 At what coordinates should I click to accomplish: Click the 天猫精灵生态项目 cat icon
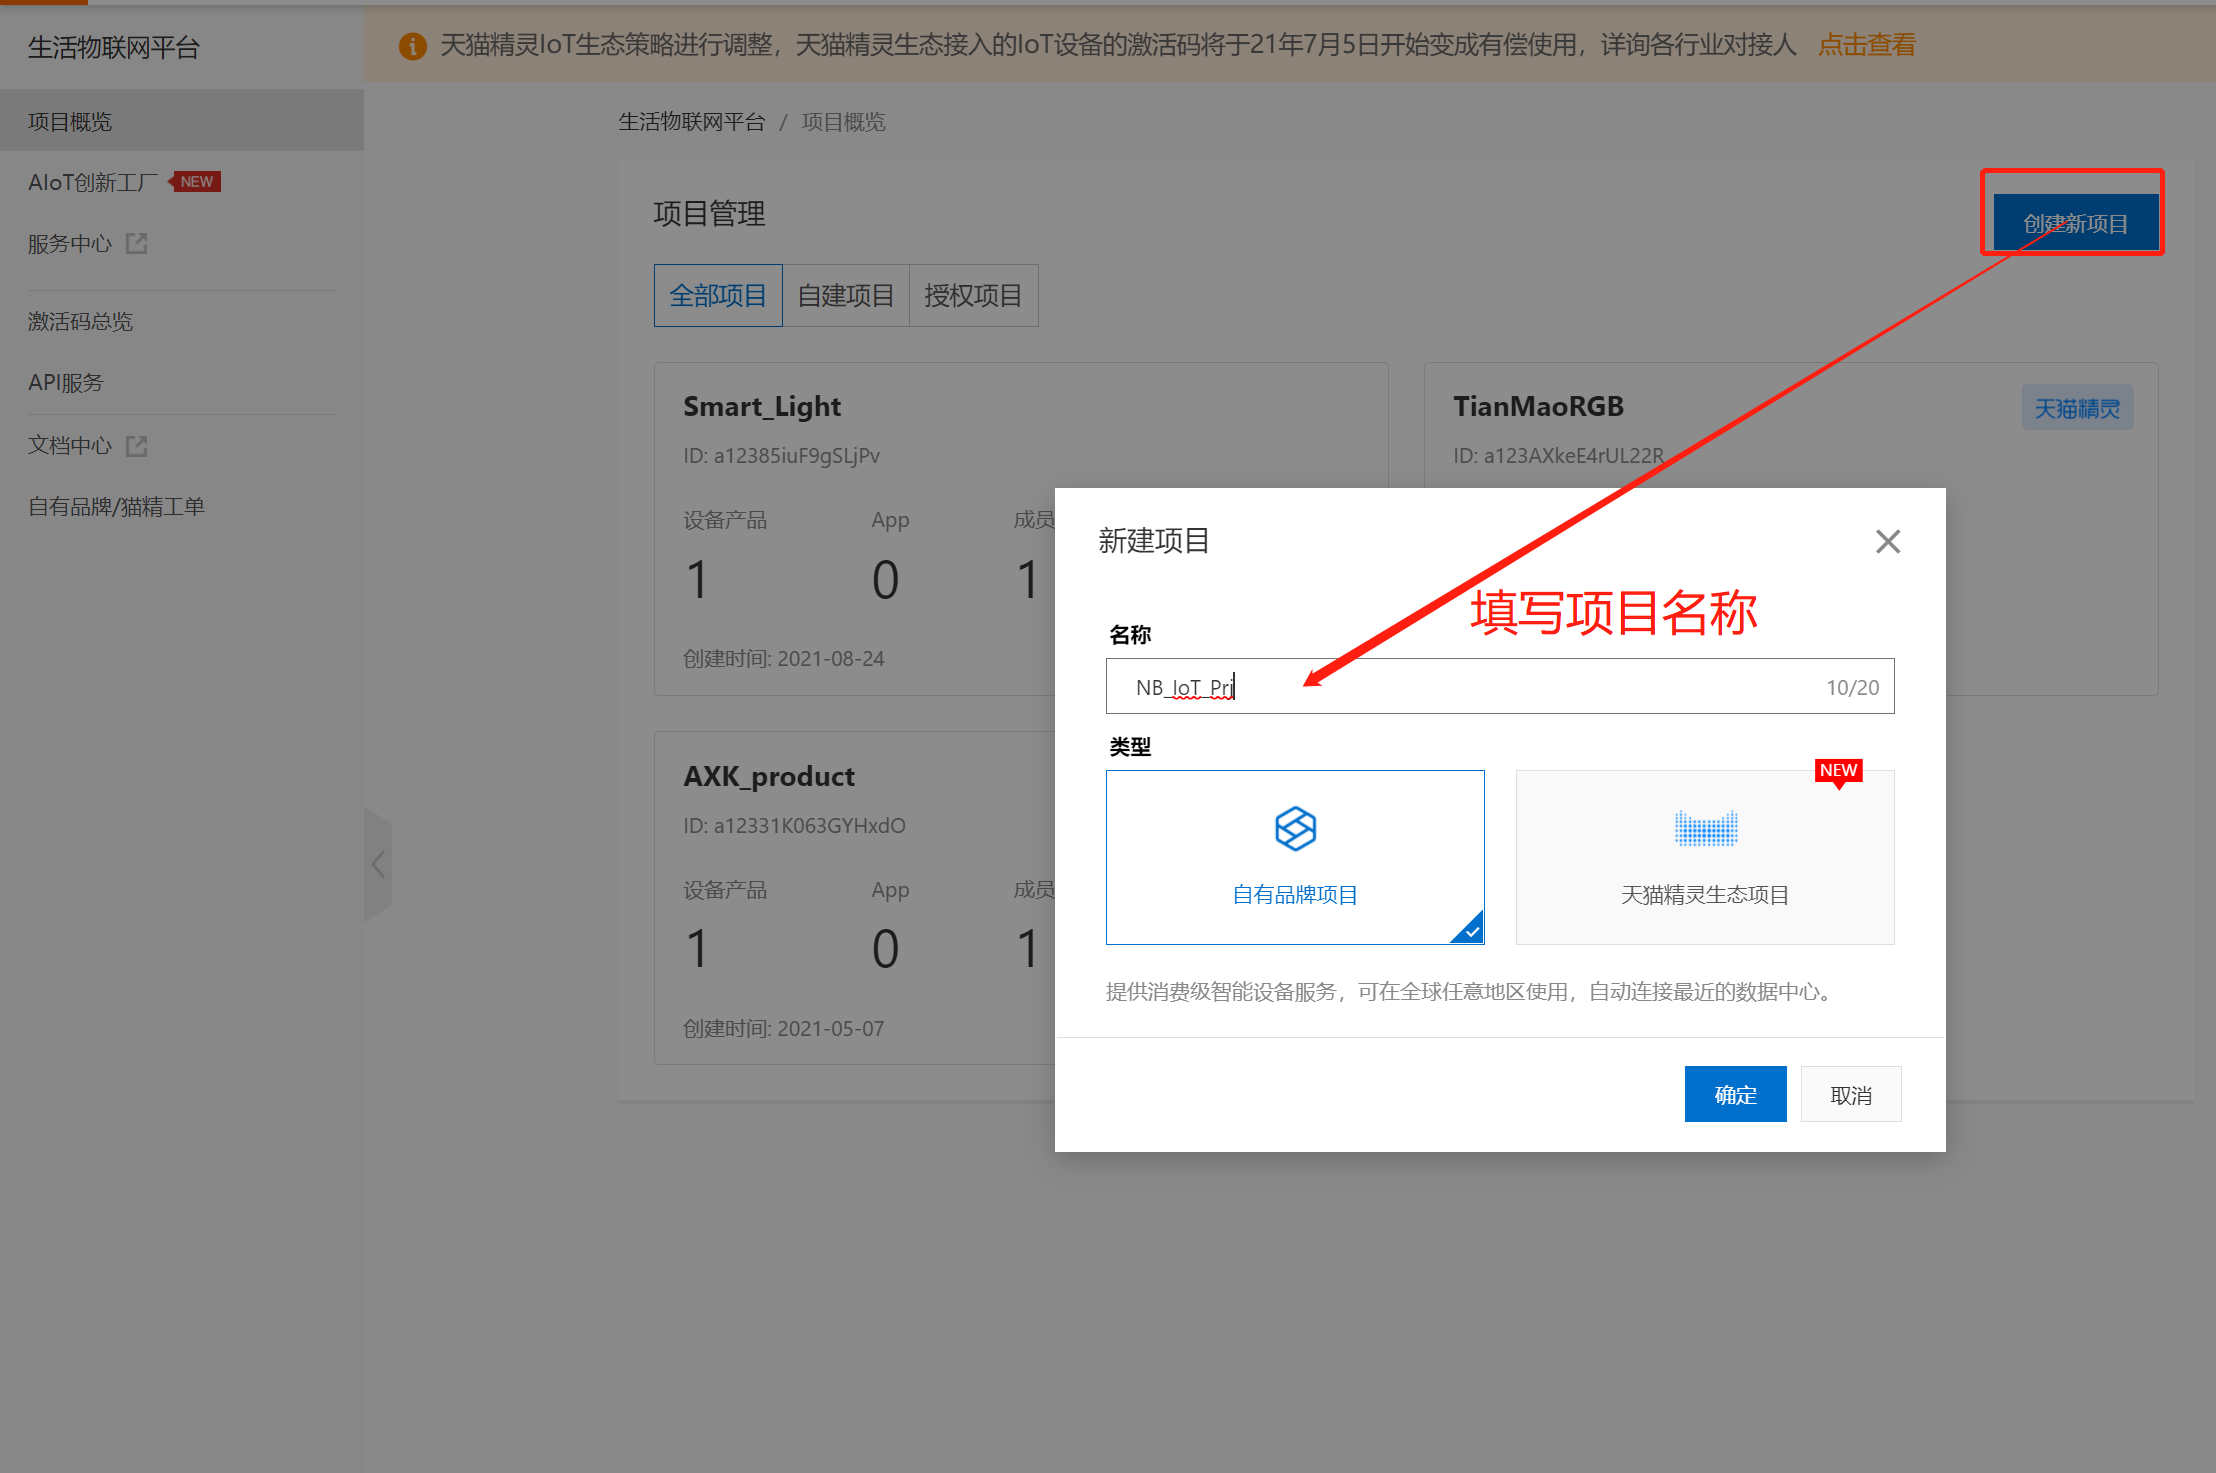click(1704, 828)
